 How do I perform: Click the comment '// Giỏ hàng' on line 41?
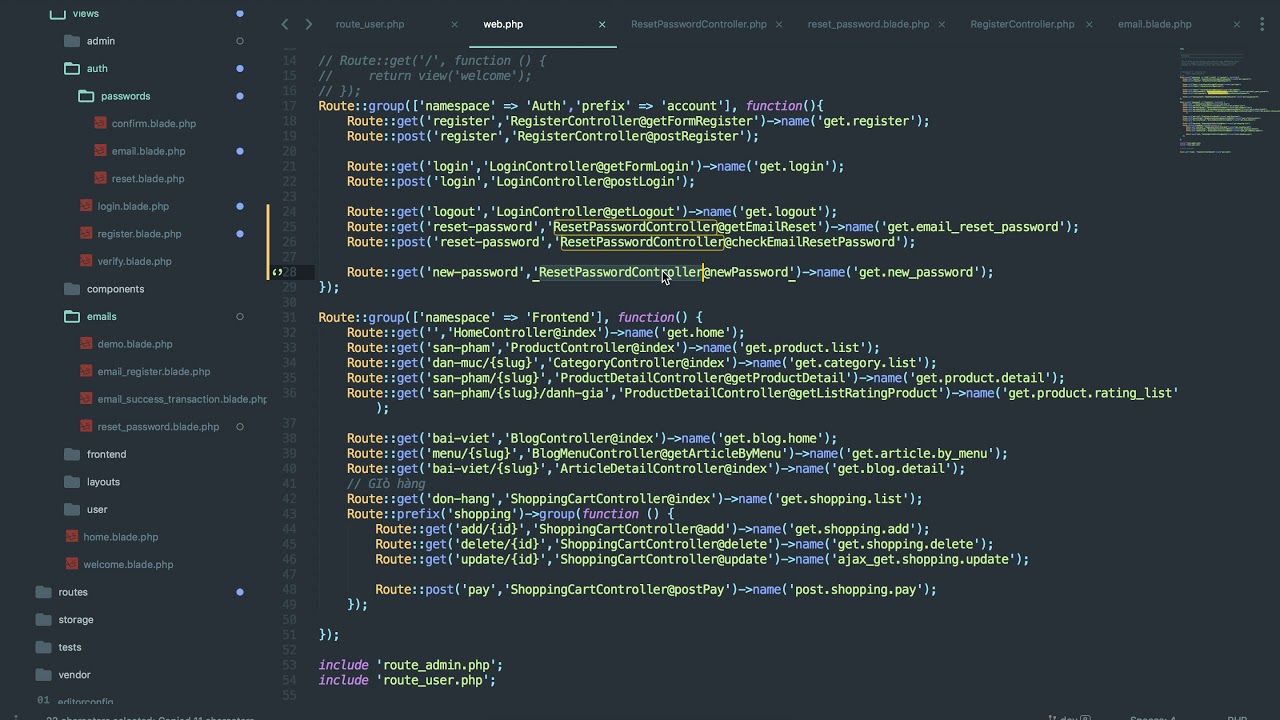click(386, 484)
